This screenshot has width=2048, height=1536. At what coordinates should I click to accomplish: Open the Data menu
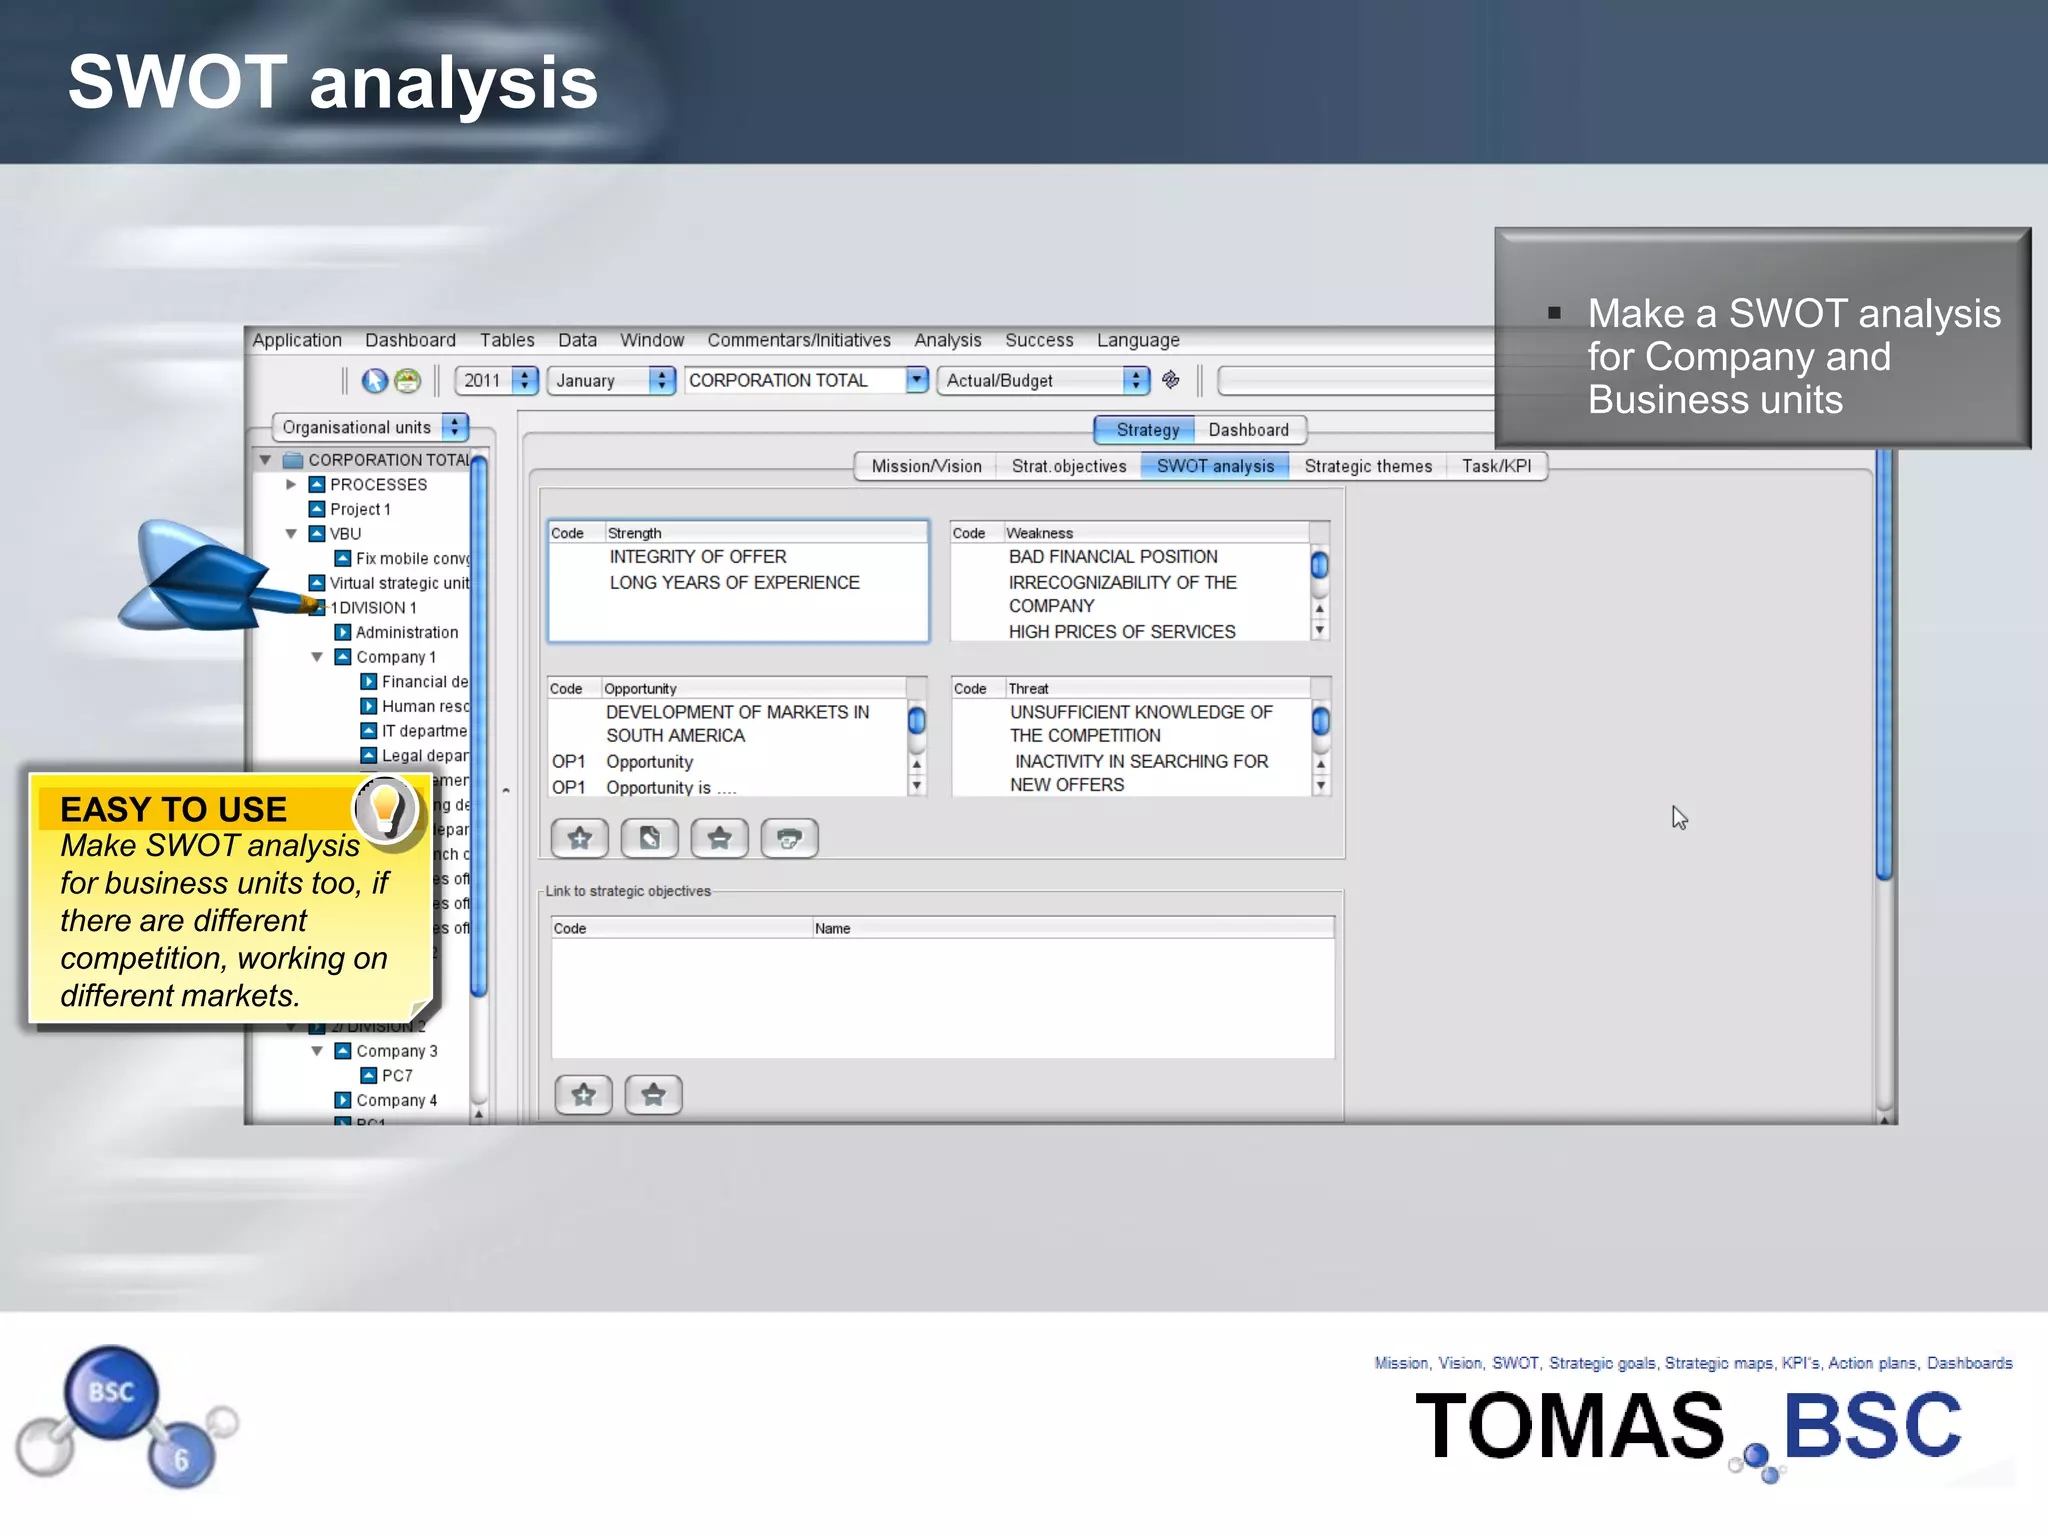point(577,340)
